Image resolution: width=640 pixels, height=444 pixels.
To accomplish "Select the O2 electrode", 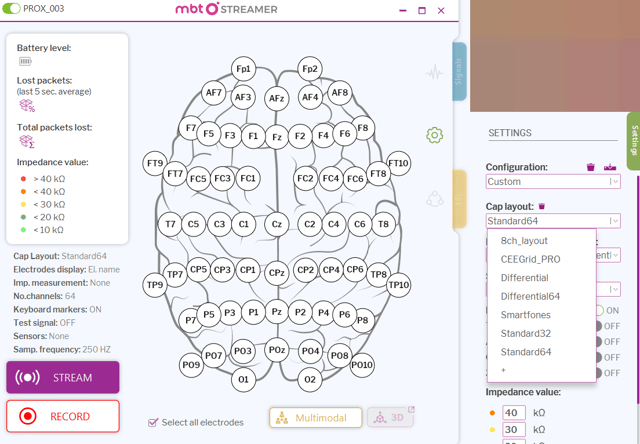I will [310, 380].
